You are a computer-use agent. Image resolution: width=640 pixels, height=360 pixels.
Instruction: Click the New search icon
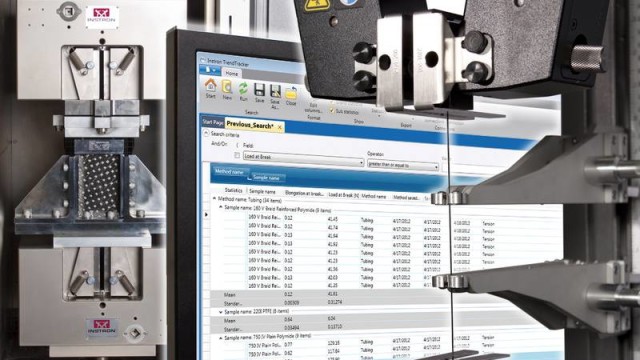[x=227, y=87]
